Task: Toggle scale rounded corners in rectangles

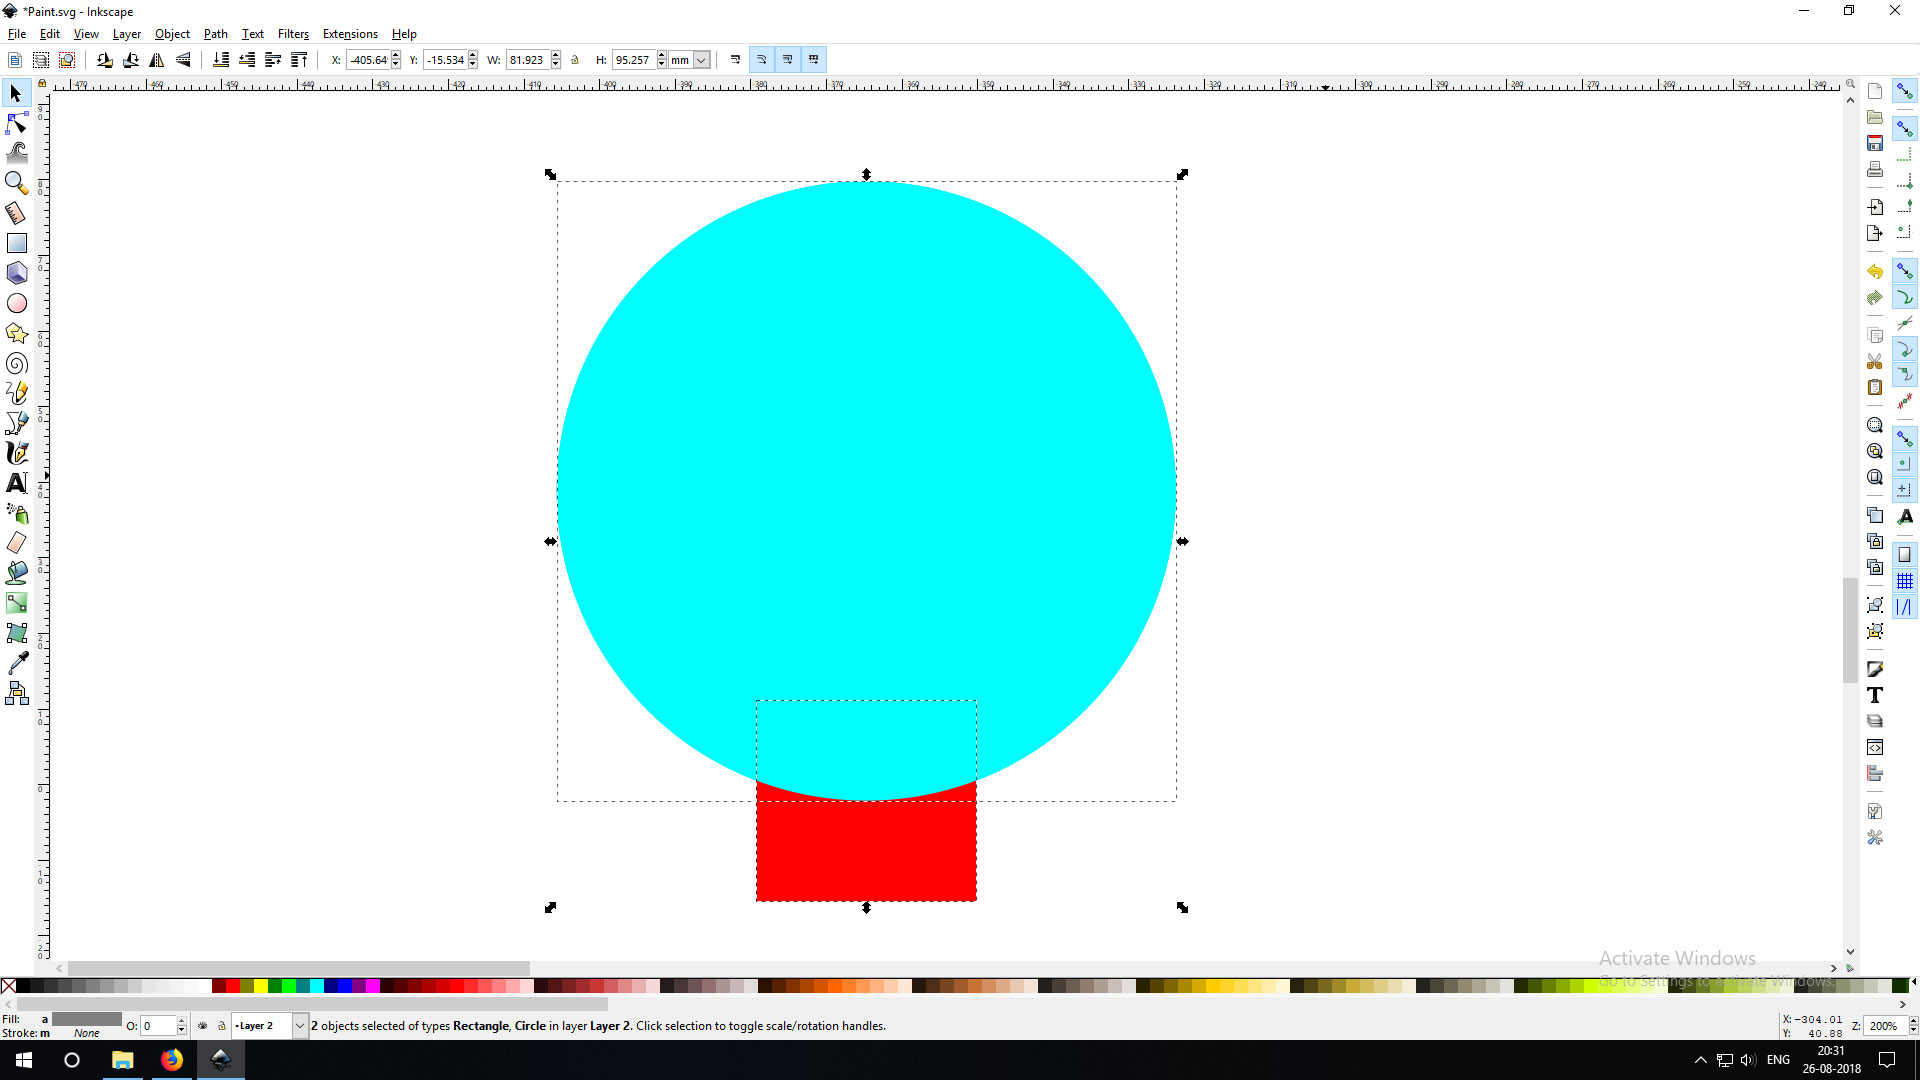Action: point(762,60)
